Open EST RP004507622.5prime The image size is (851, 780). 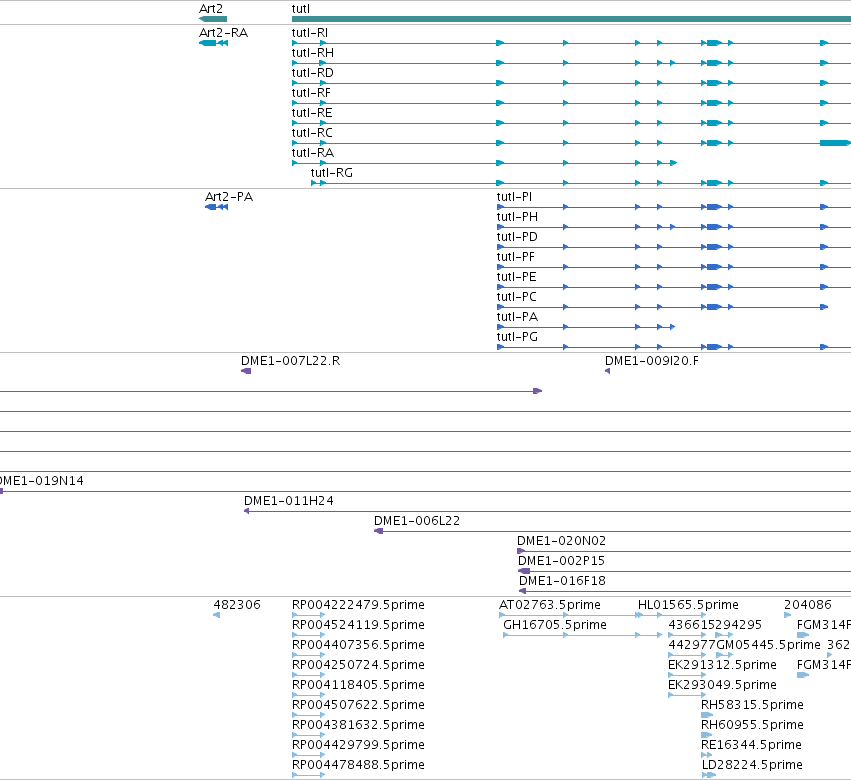pos(358,705)
